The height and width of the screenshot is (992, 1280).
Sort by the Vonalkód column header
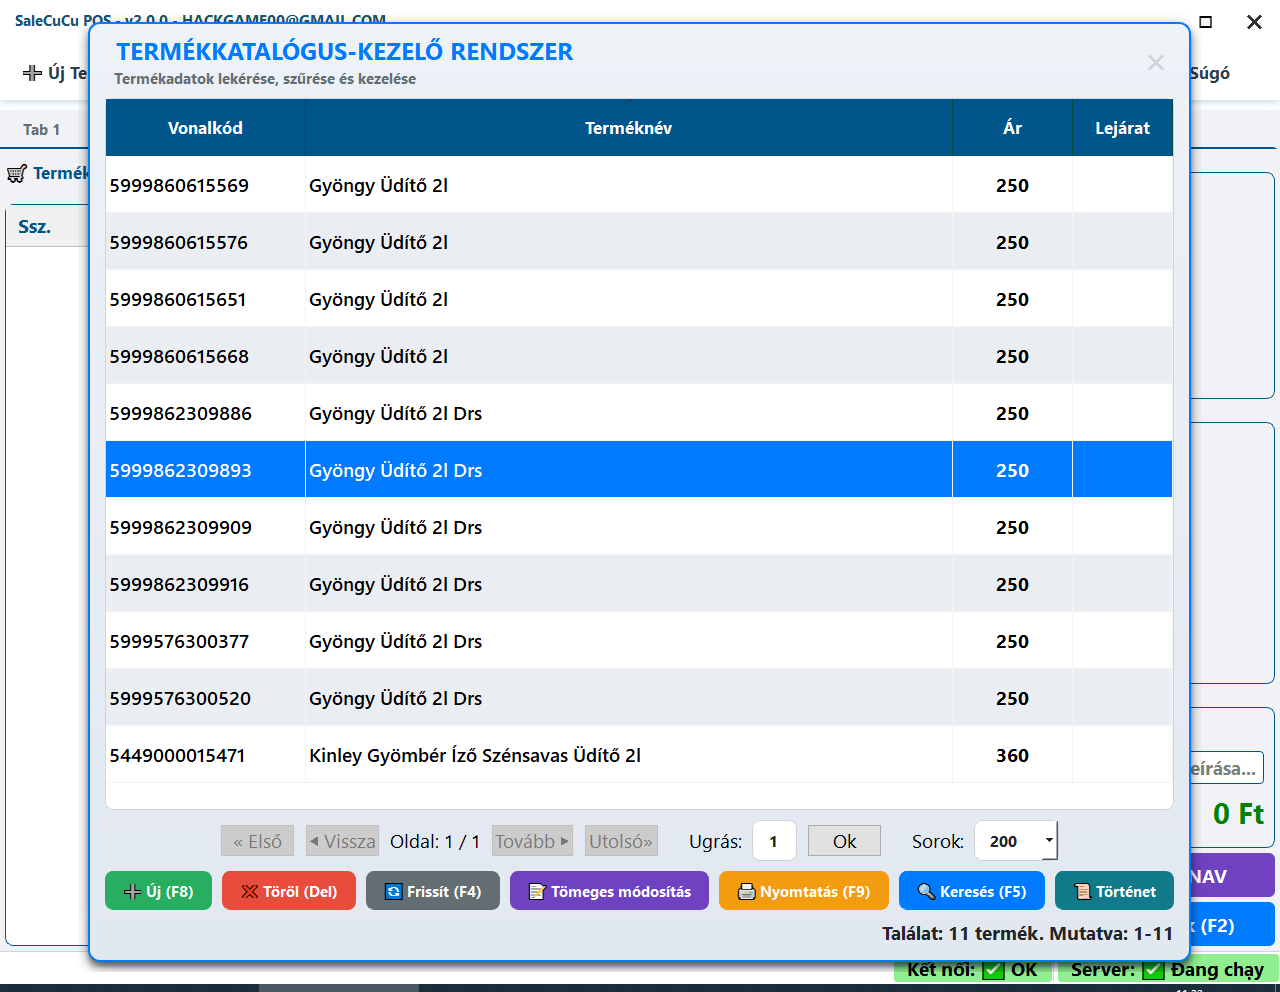pos(205,128)
